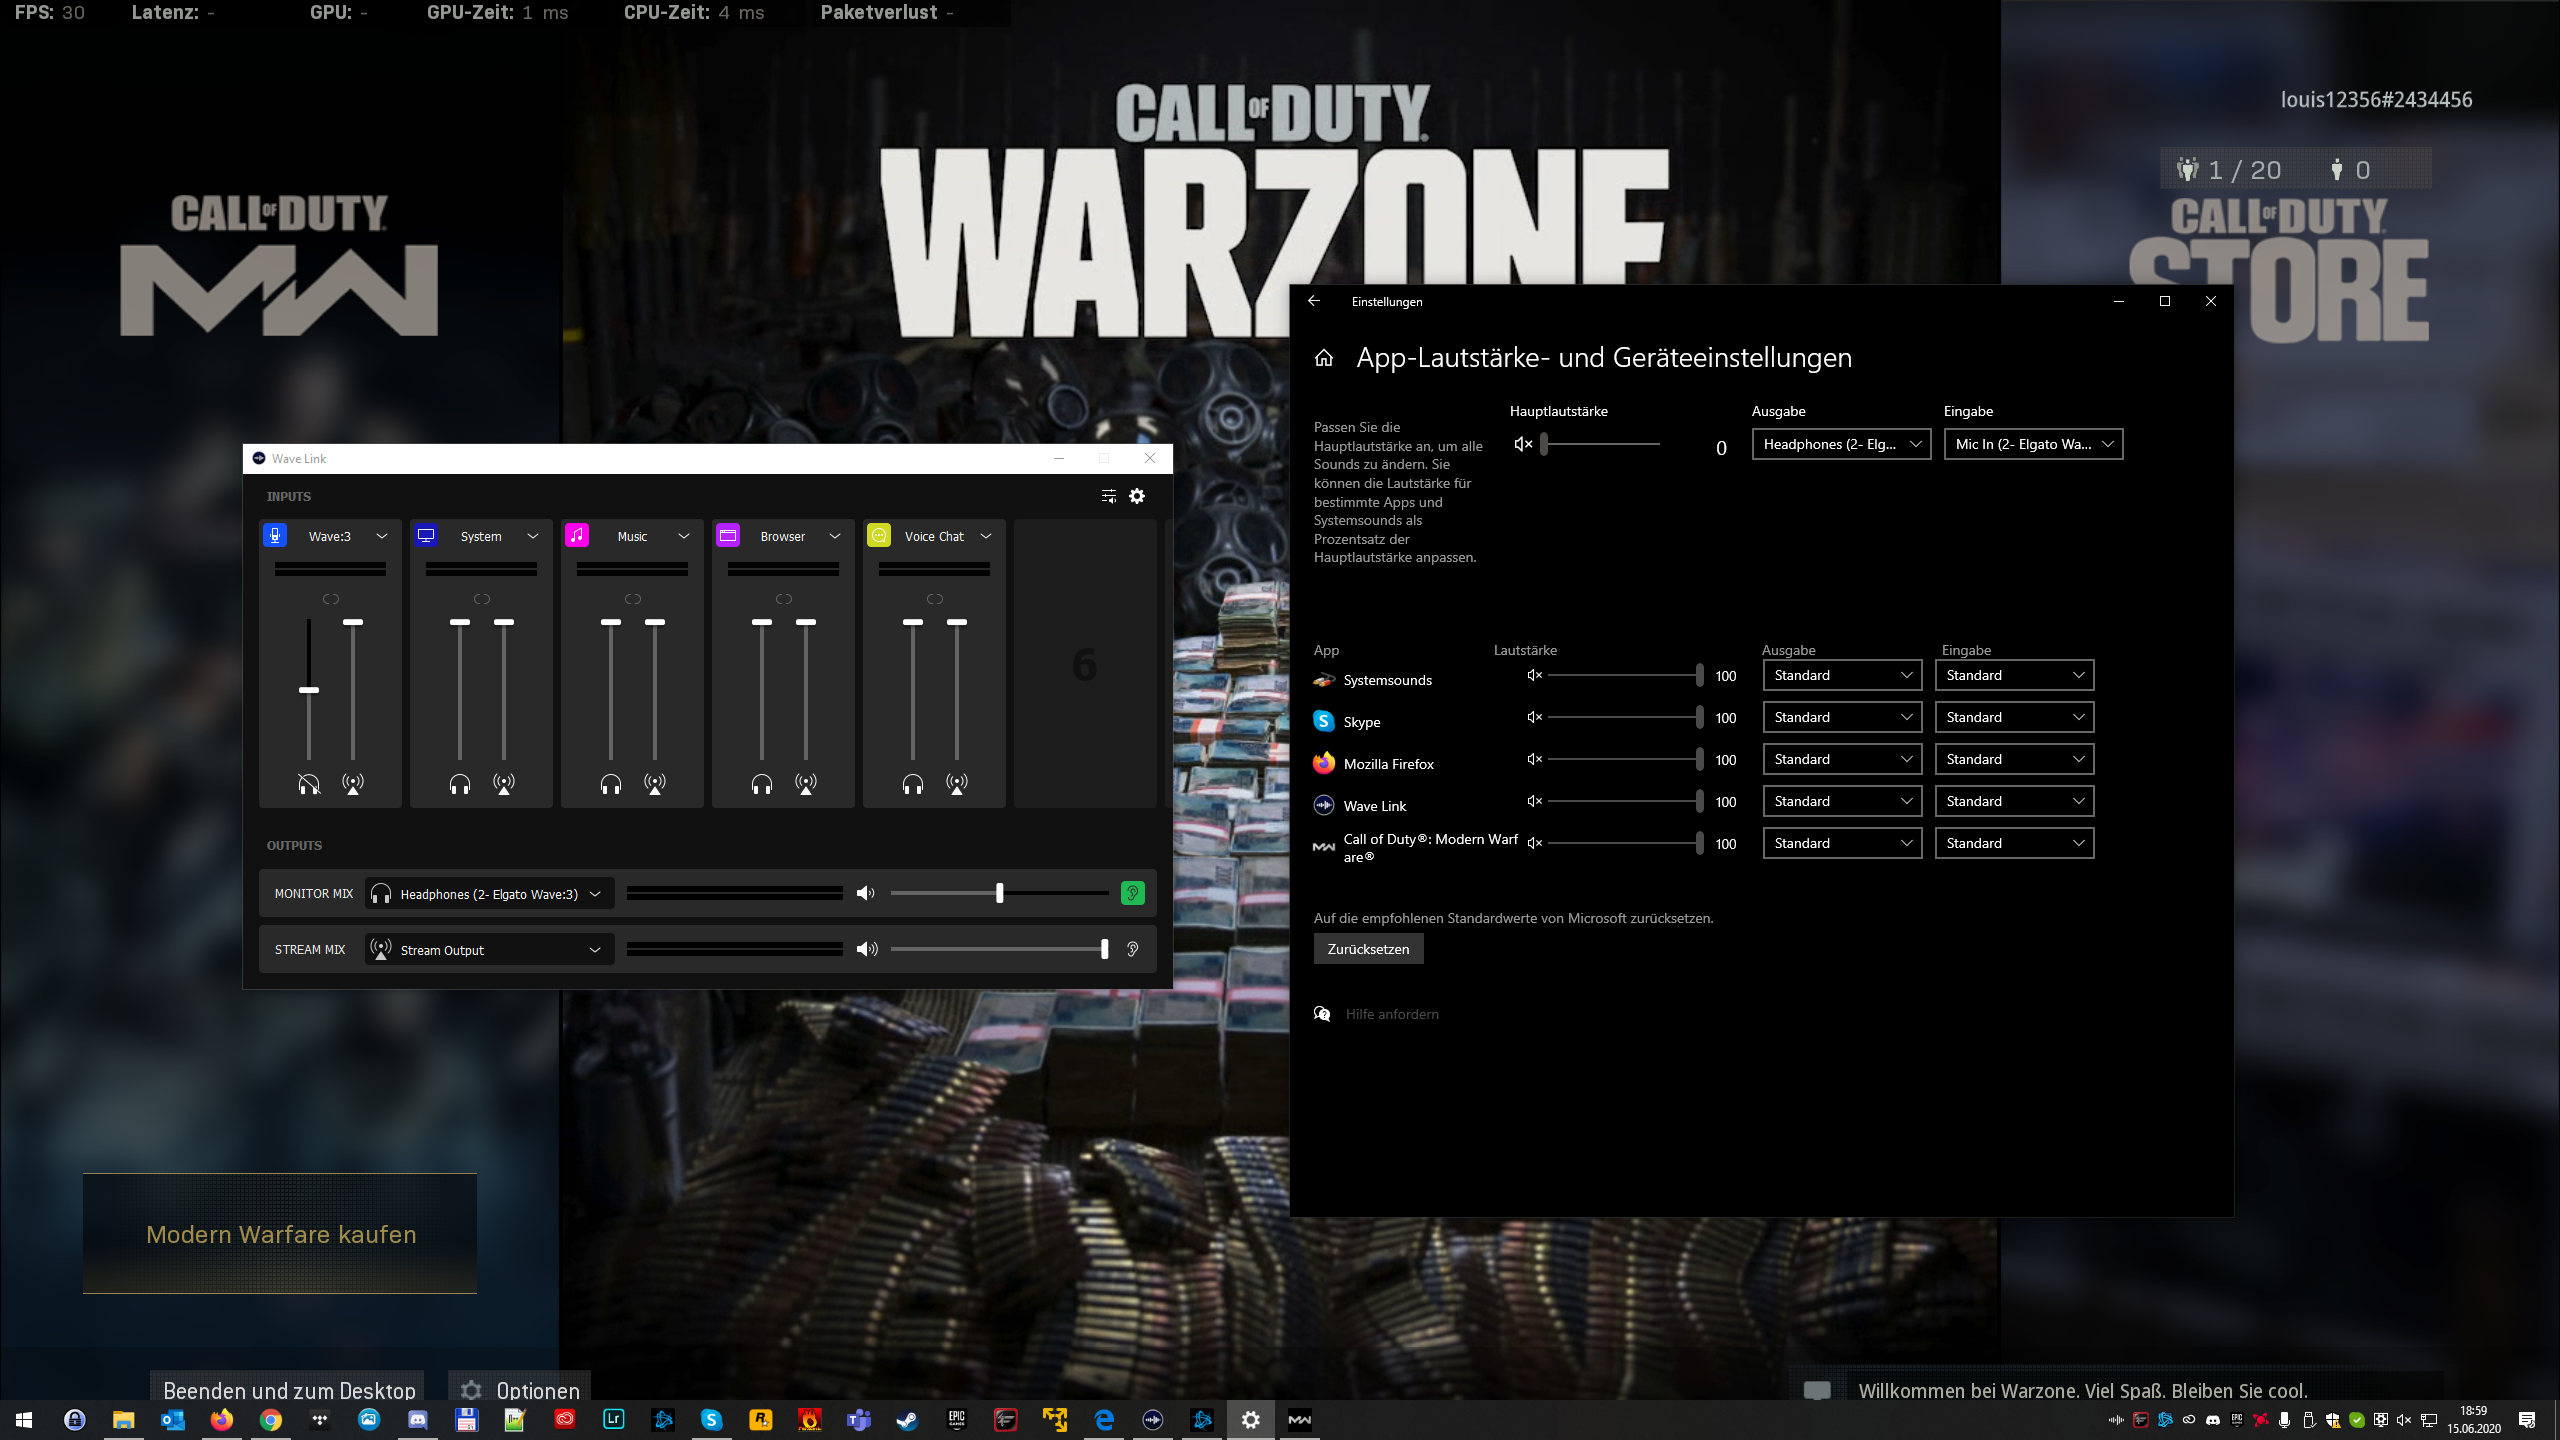Viewport: 2560px width, 1440px height.
Task: Unmute Skype speaker icon
Action: [x=1535, y=718]
